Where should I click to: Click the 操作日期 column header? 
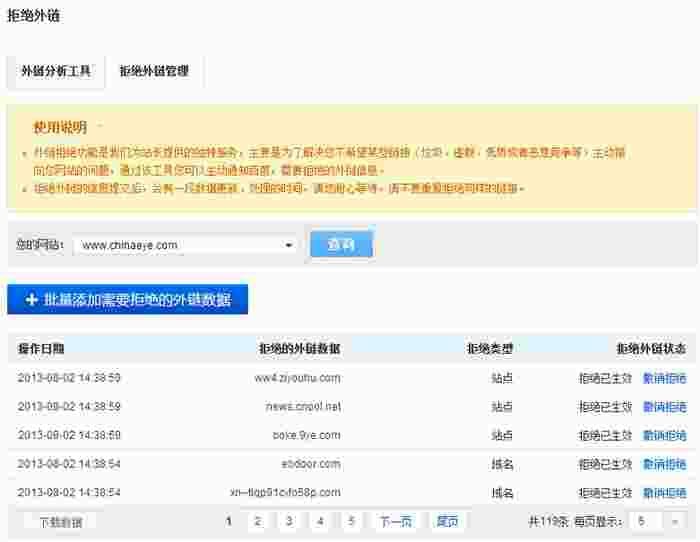tap(41, 348)
